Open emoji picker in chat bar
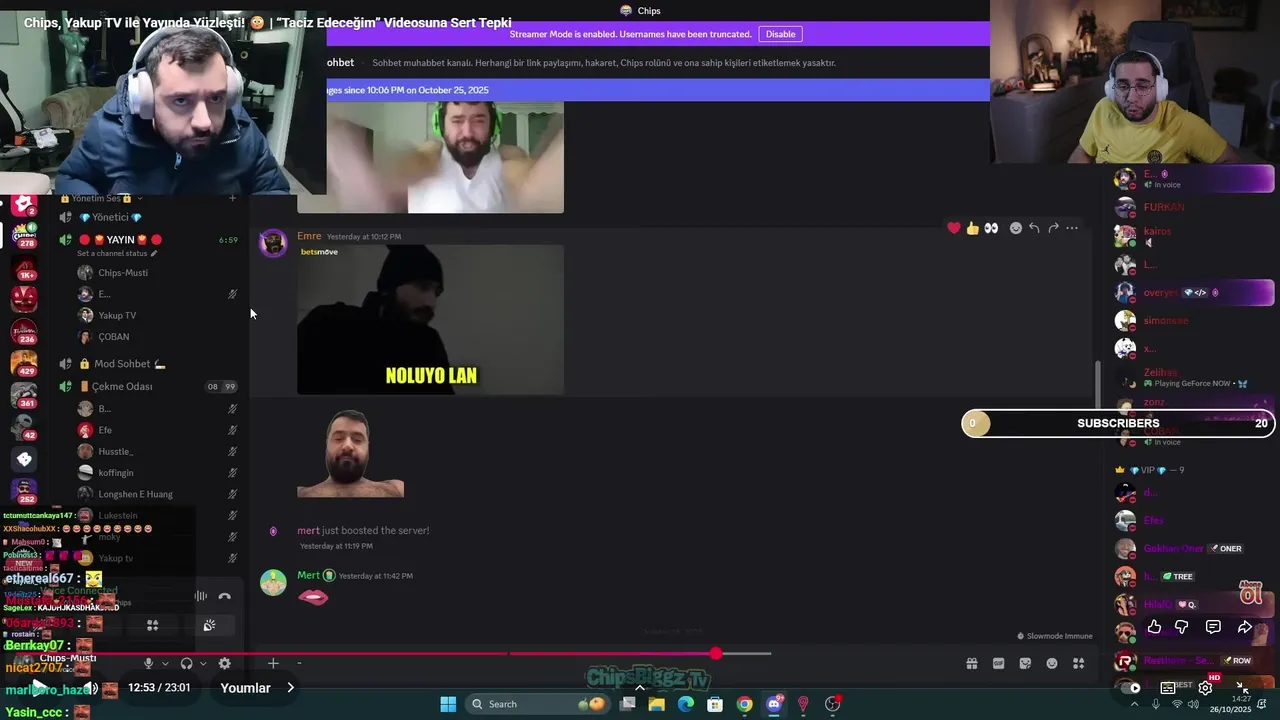 (x=1052, y=663)
